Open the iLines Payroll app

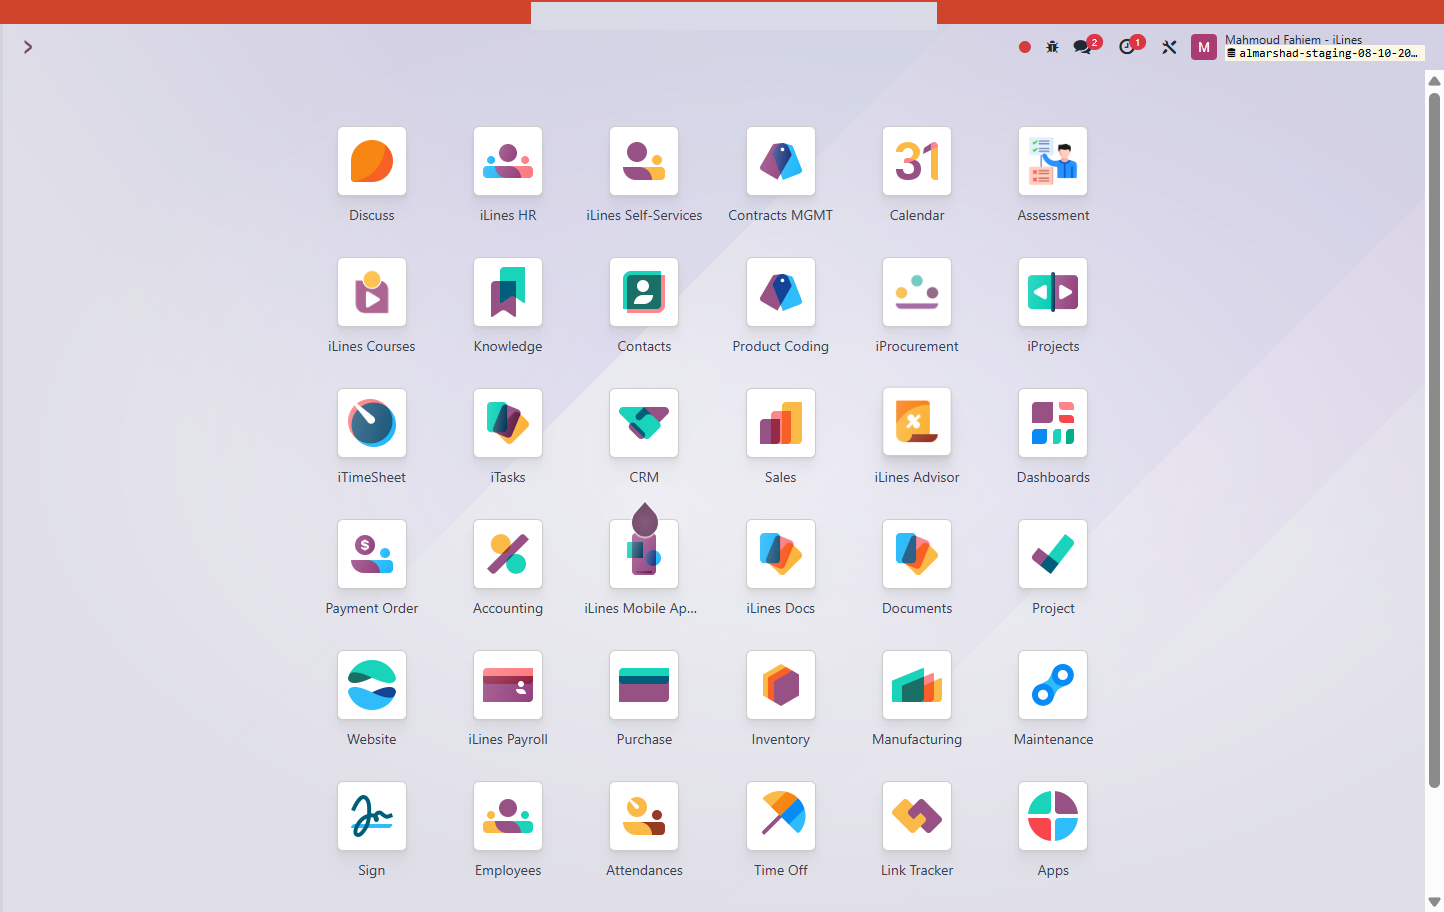[508, 685]
